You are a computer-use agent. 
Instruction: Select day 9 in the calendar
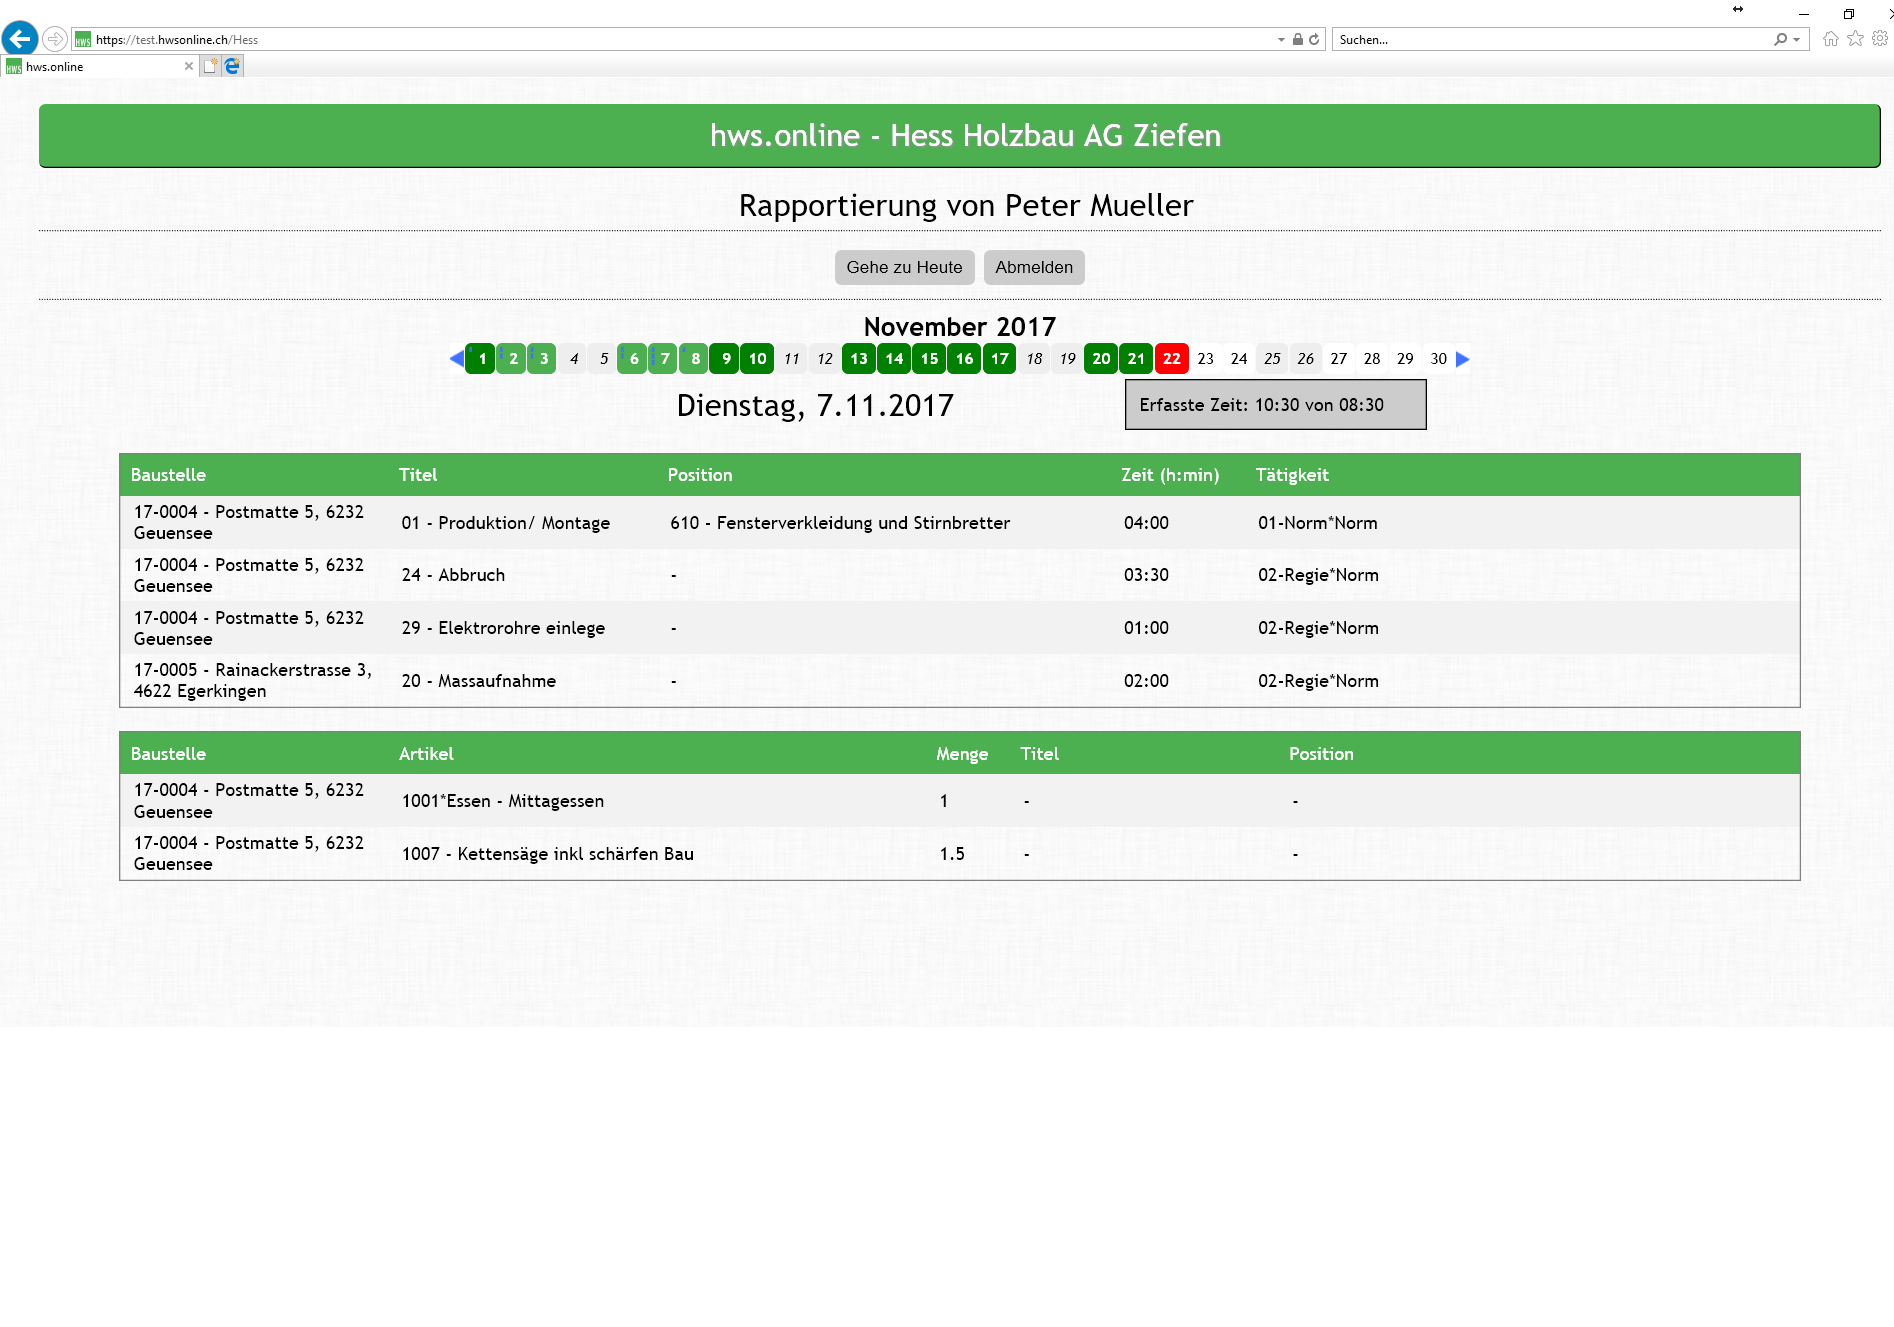coord(726,358)
